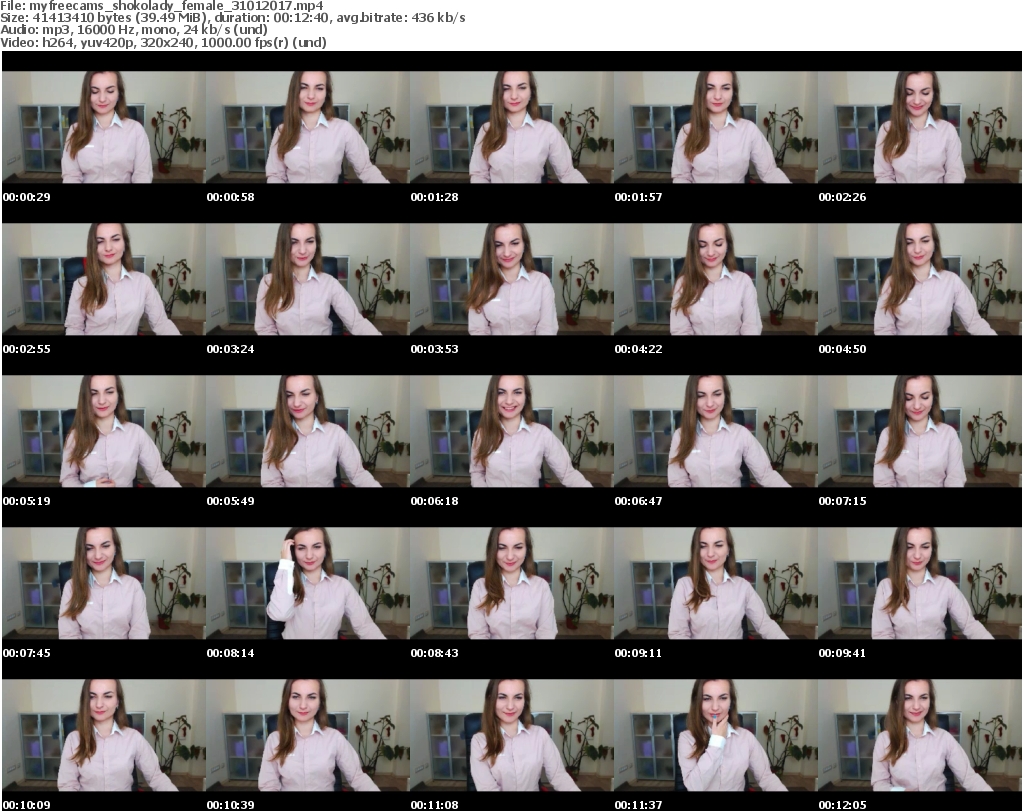Select the thumbnail frame at 00:03:53
The width and height of the screenshot is (1024, 811).
pyautogui.click(x=511, y=279)
